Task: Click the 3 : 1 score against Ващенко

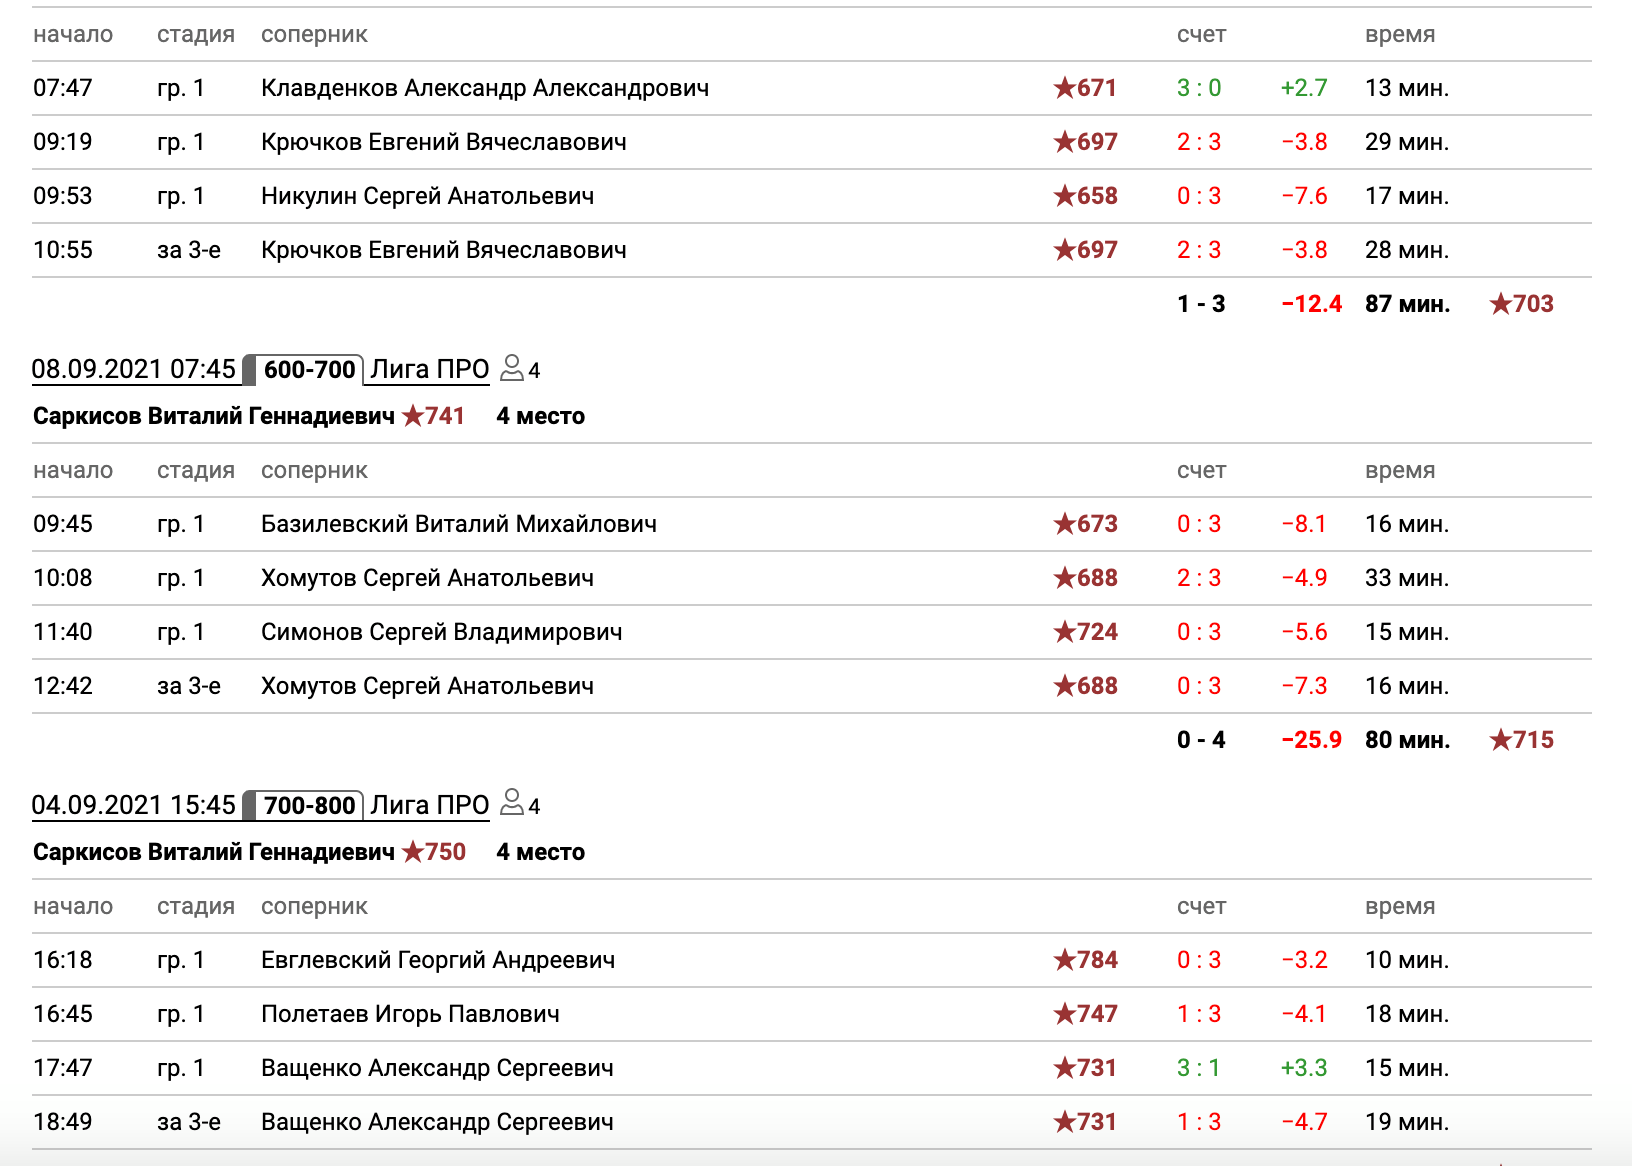Action: 1199,1068
